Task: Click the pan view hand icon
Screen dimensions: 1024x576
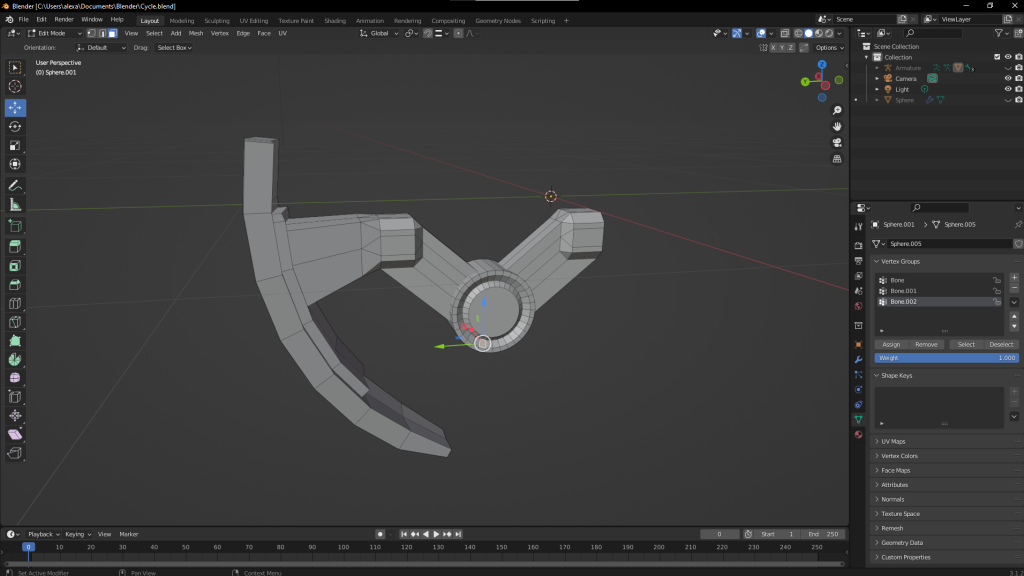Action: click(x=837, y=126)
